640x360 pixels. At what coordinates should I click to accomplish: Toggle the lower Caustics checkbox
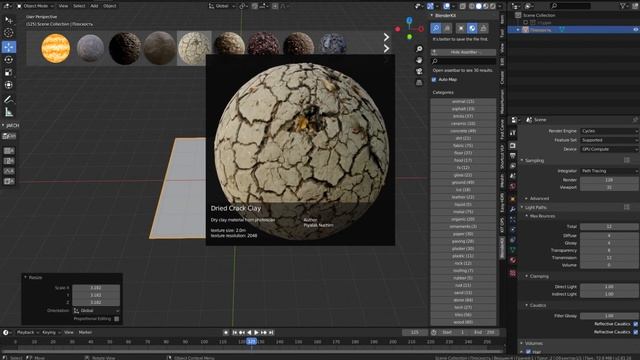tap(636, 332)
